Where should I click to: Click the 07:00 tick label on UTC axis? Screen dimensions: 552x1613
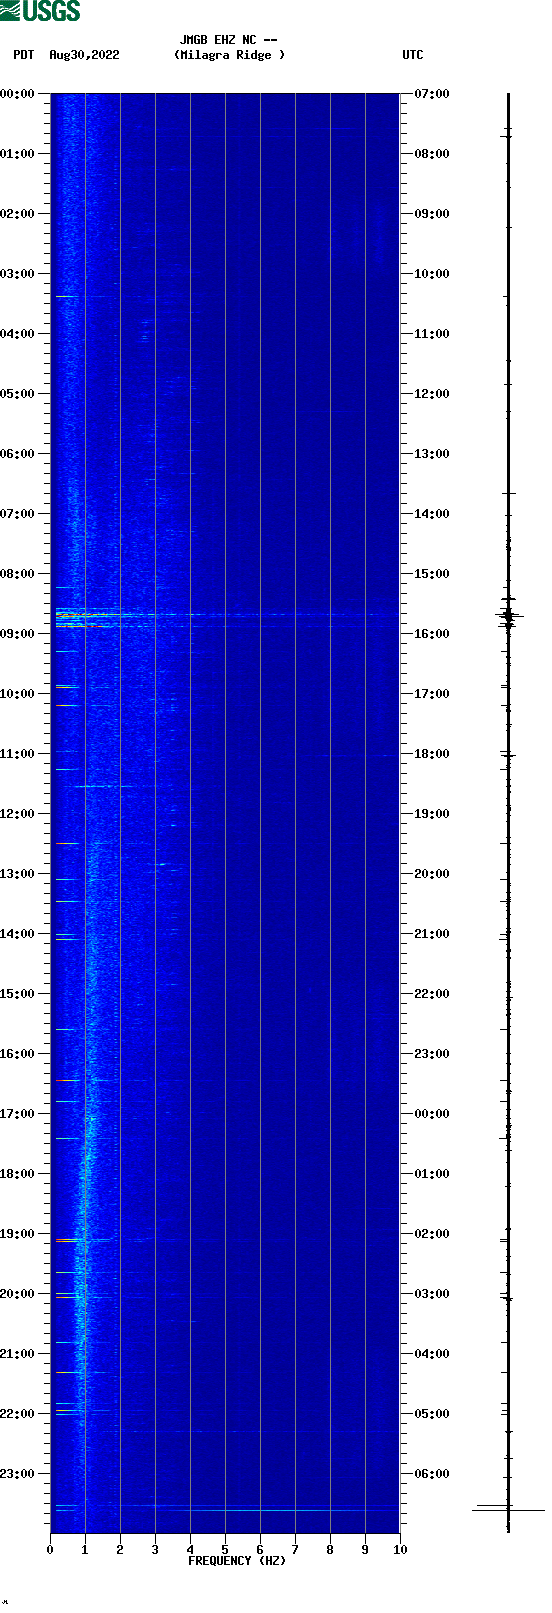pos(432,93)
